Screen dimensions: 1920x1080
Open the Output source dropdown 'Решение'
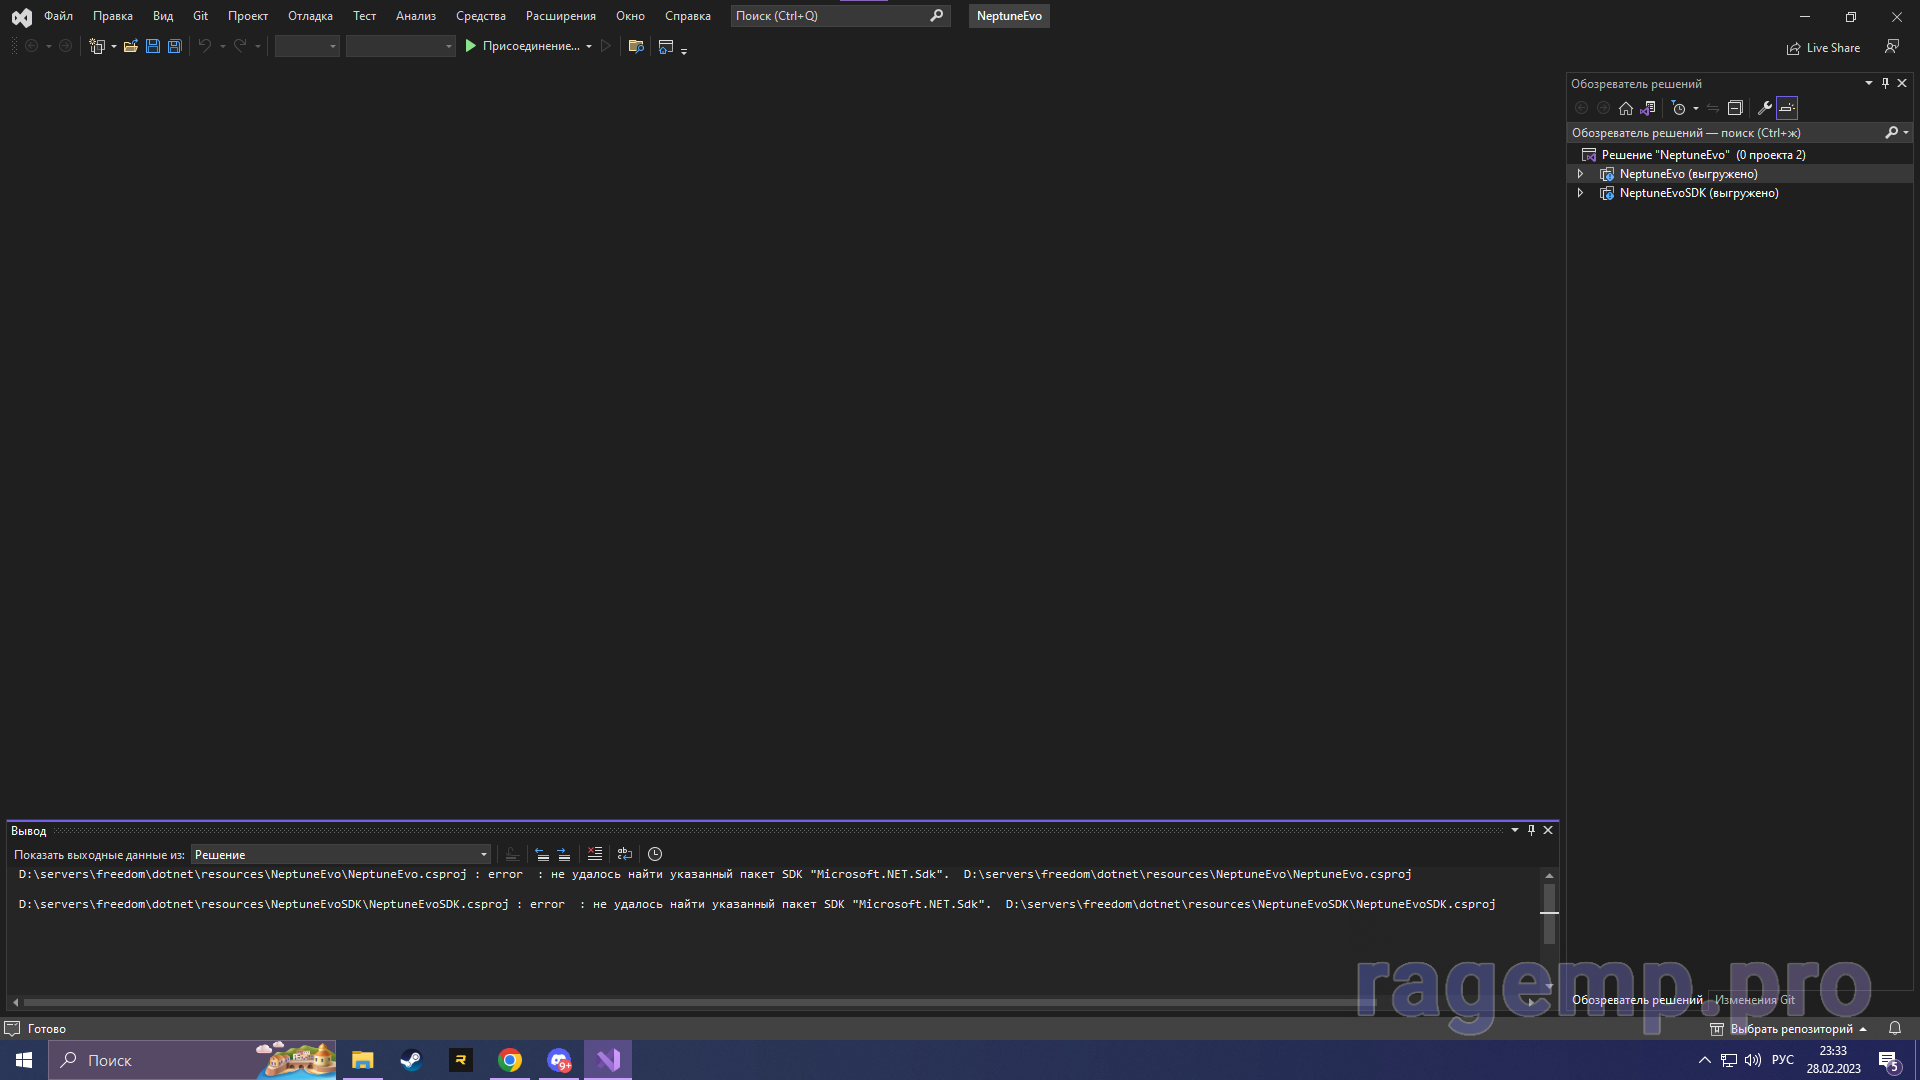point(341,854)
